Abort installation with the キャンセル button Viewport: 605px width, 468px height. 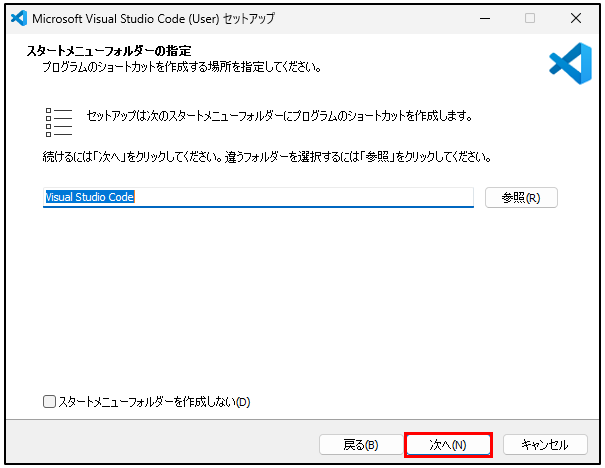click(x=544, y=444)
